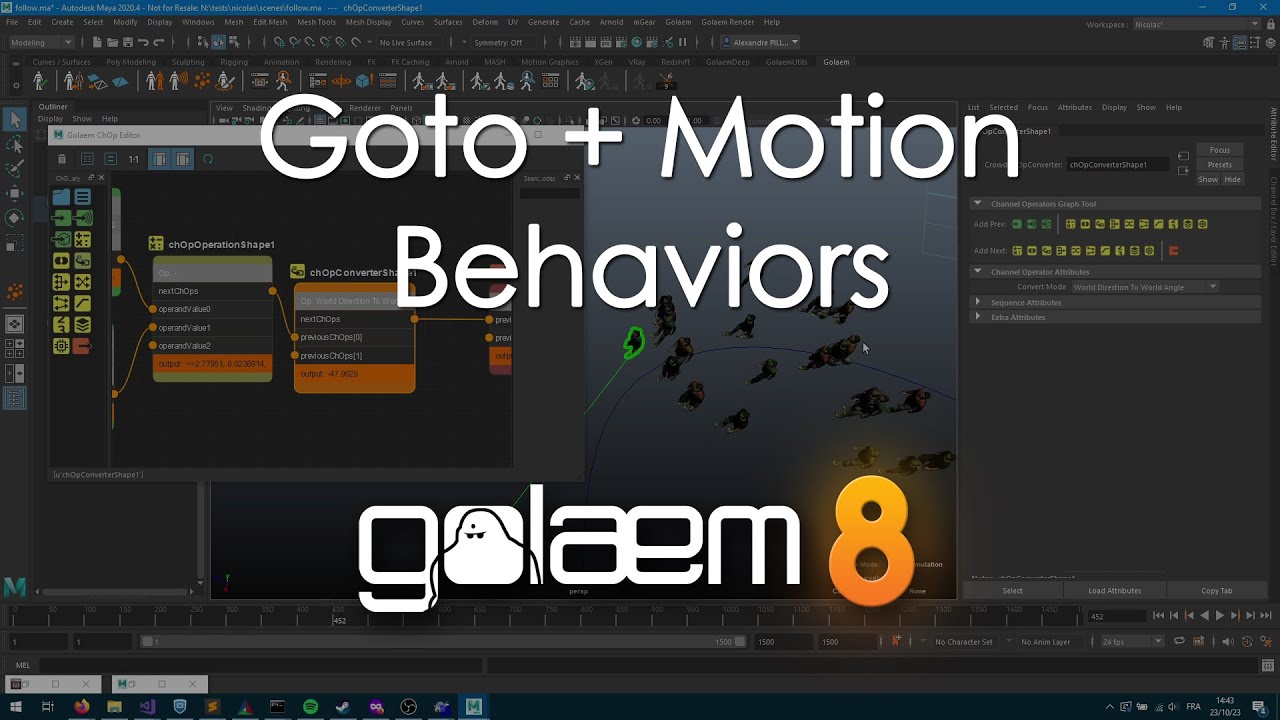Click the Load Attributes button
Screen dimensions: 1280x720
(1115, 591)
